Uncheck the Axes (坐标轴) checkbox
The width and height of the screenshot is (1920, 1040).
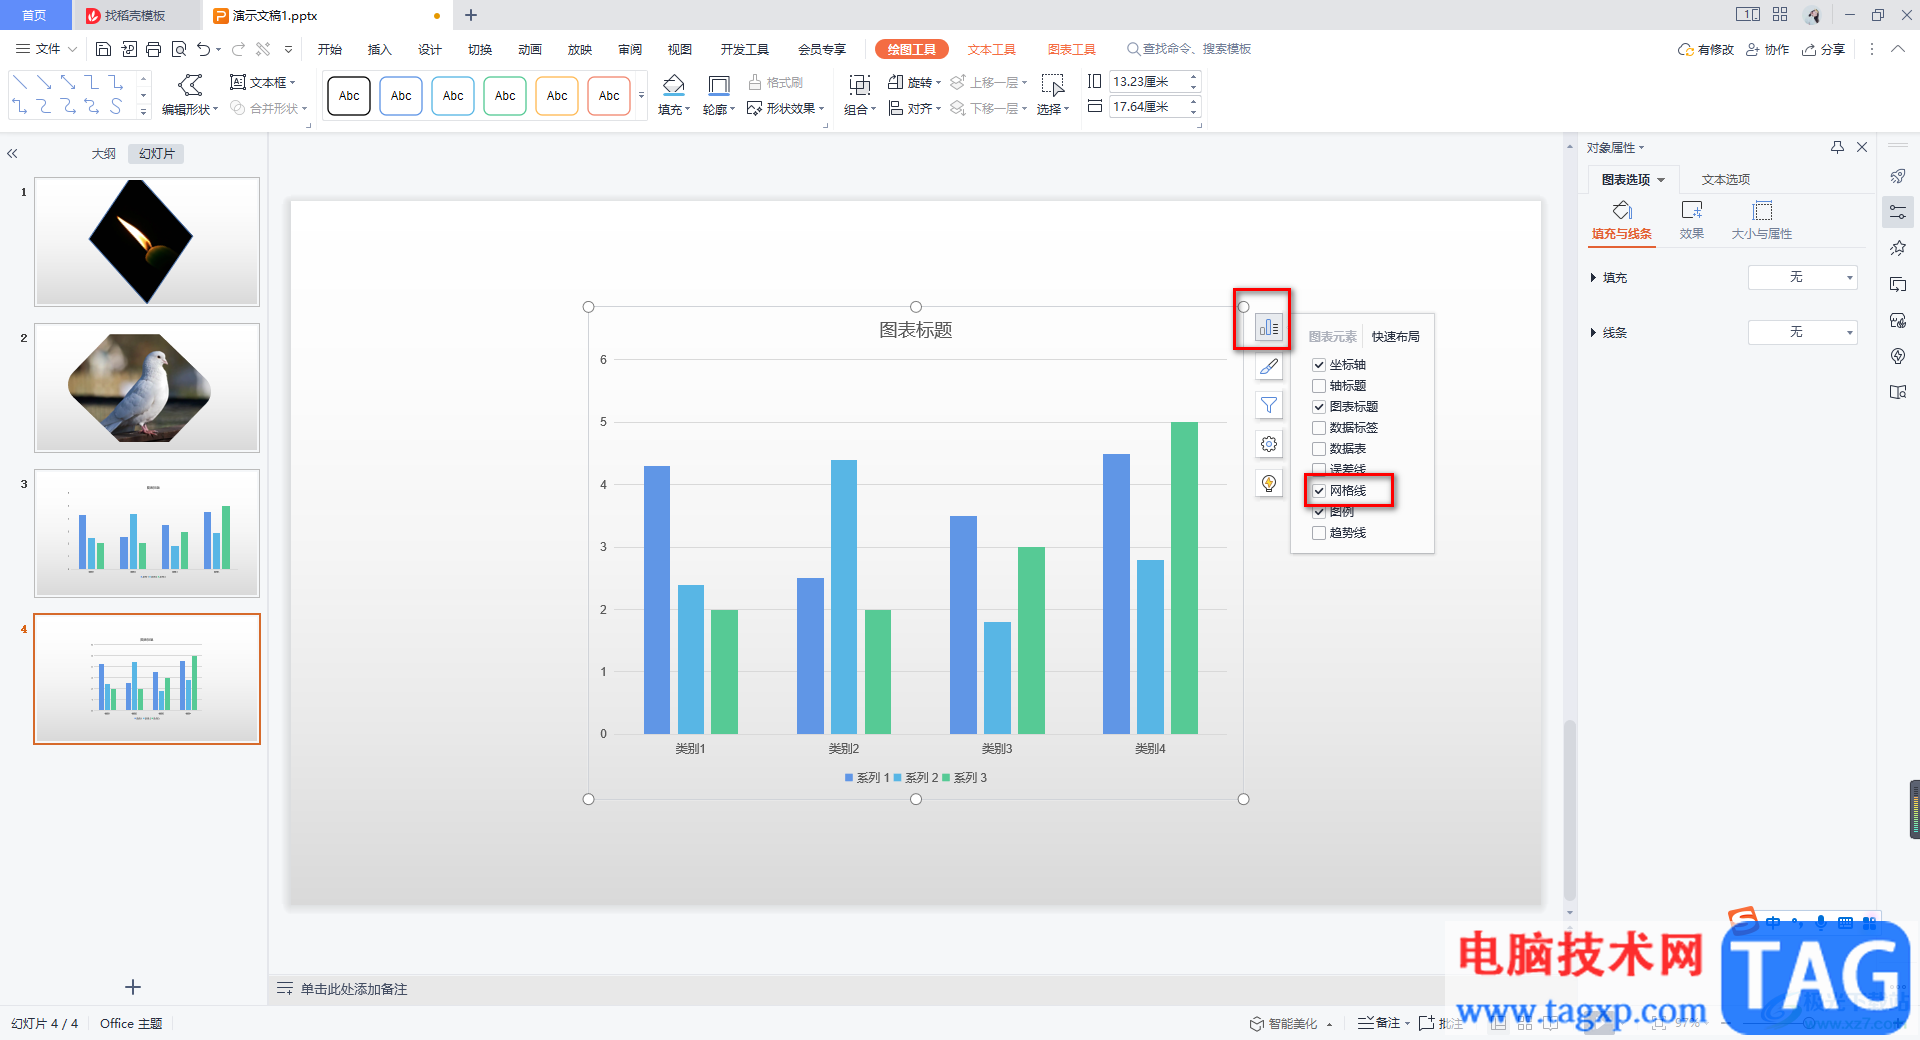click(1319, 365)
